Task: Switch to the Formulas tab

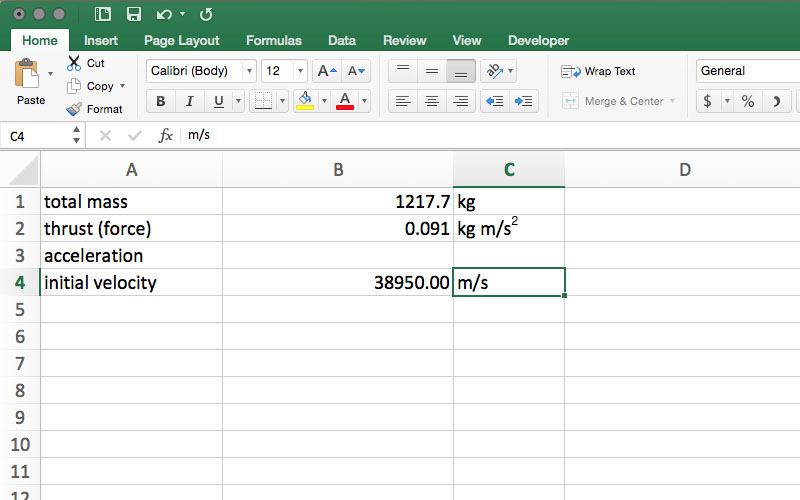Action: (273, 41)
